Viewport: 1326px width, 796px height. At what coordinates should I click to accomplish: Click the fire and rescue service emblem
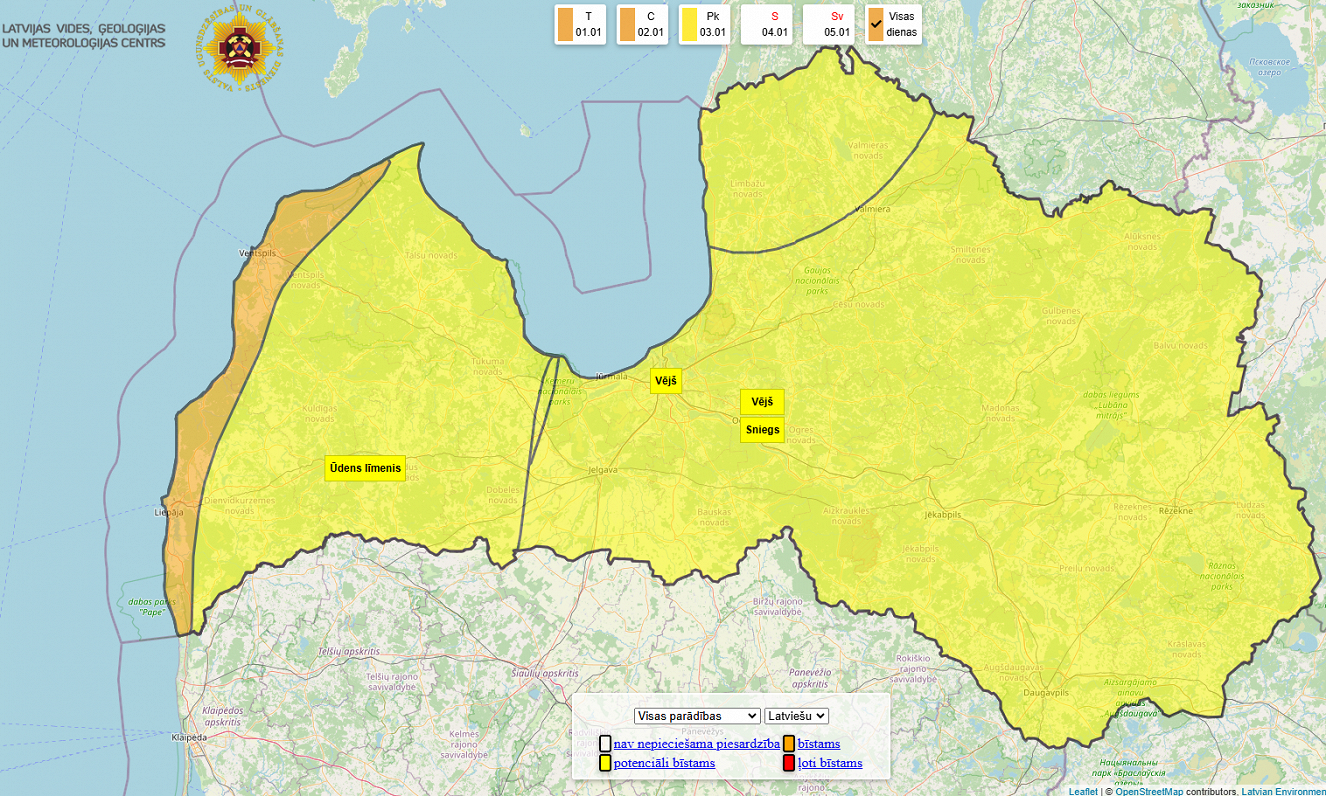(238, 46)
